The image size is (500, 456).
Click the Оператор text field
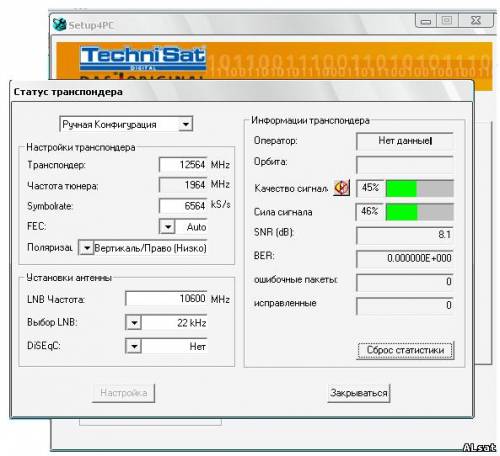pyautogui.click(x=405, y=141)
